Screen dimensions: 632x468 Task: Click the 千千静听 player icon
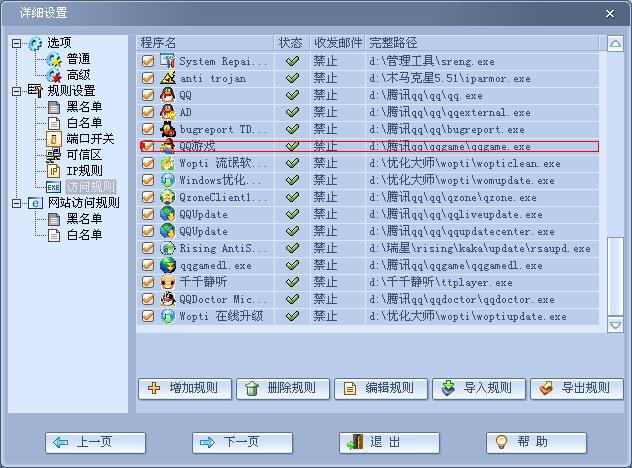coord(167,282)
